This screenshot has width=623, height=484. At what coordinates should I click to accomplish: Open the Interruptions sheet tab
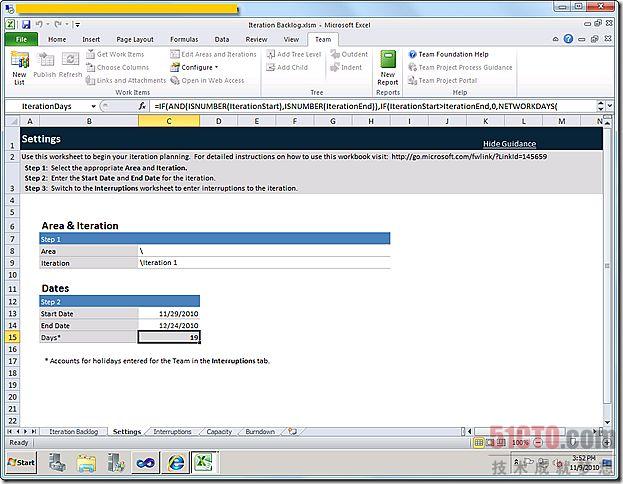pos(172,432)
